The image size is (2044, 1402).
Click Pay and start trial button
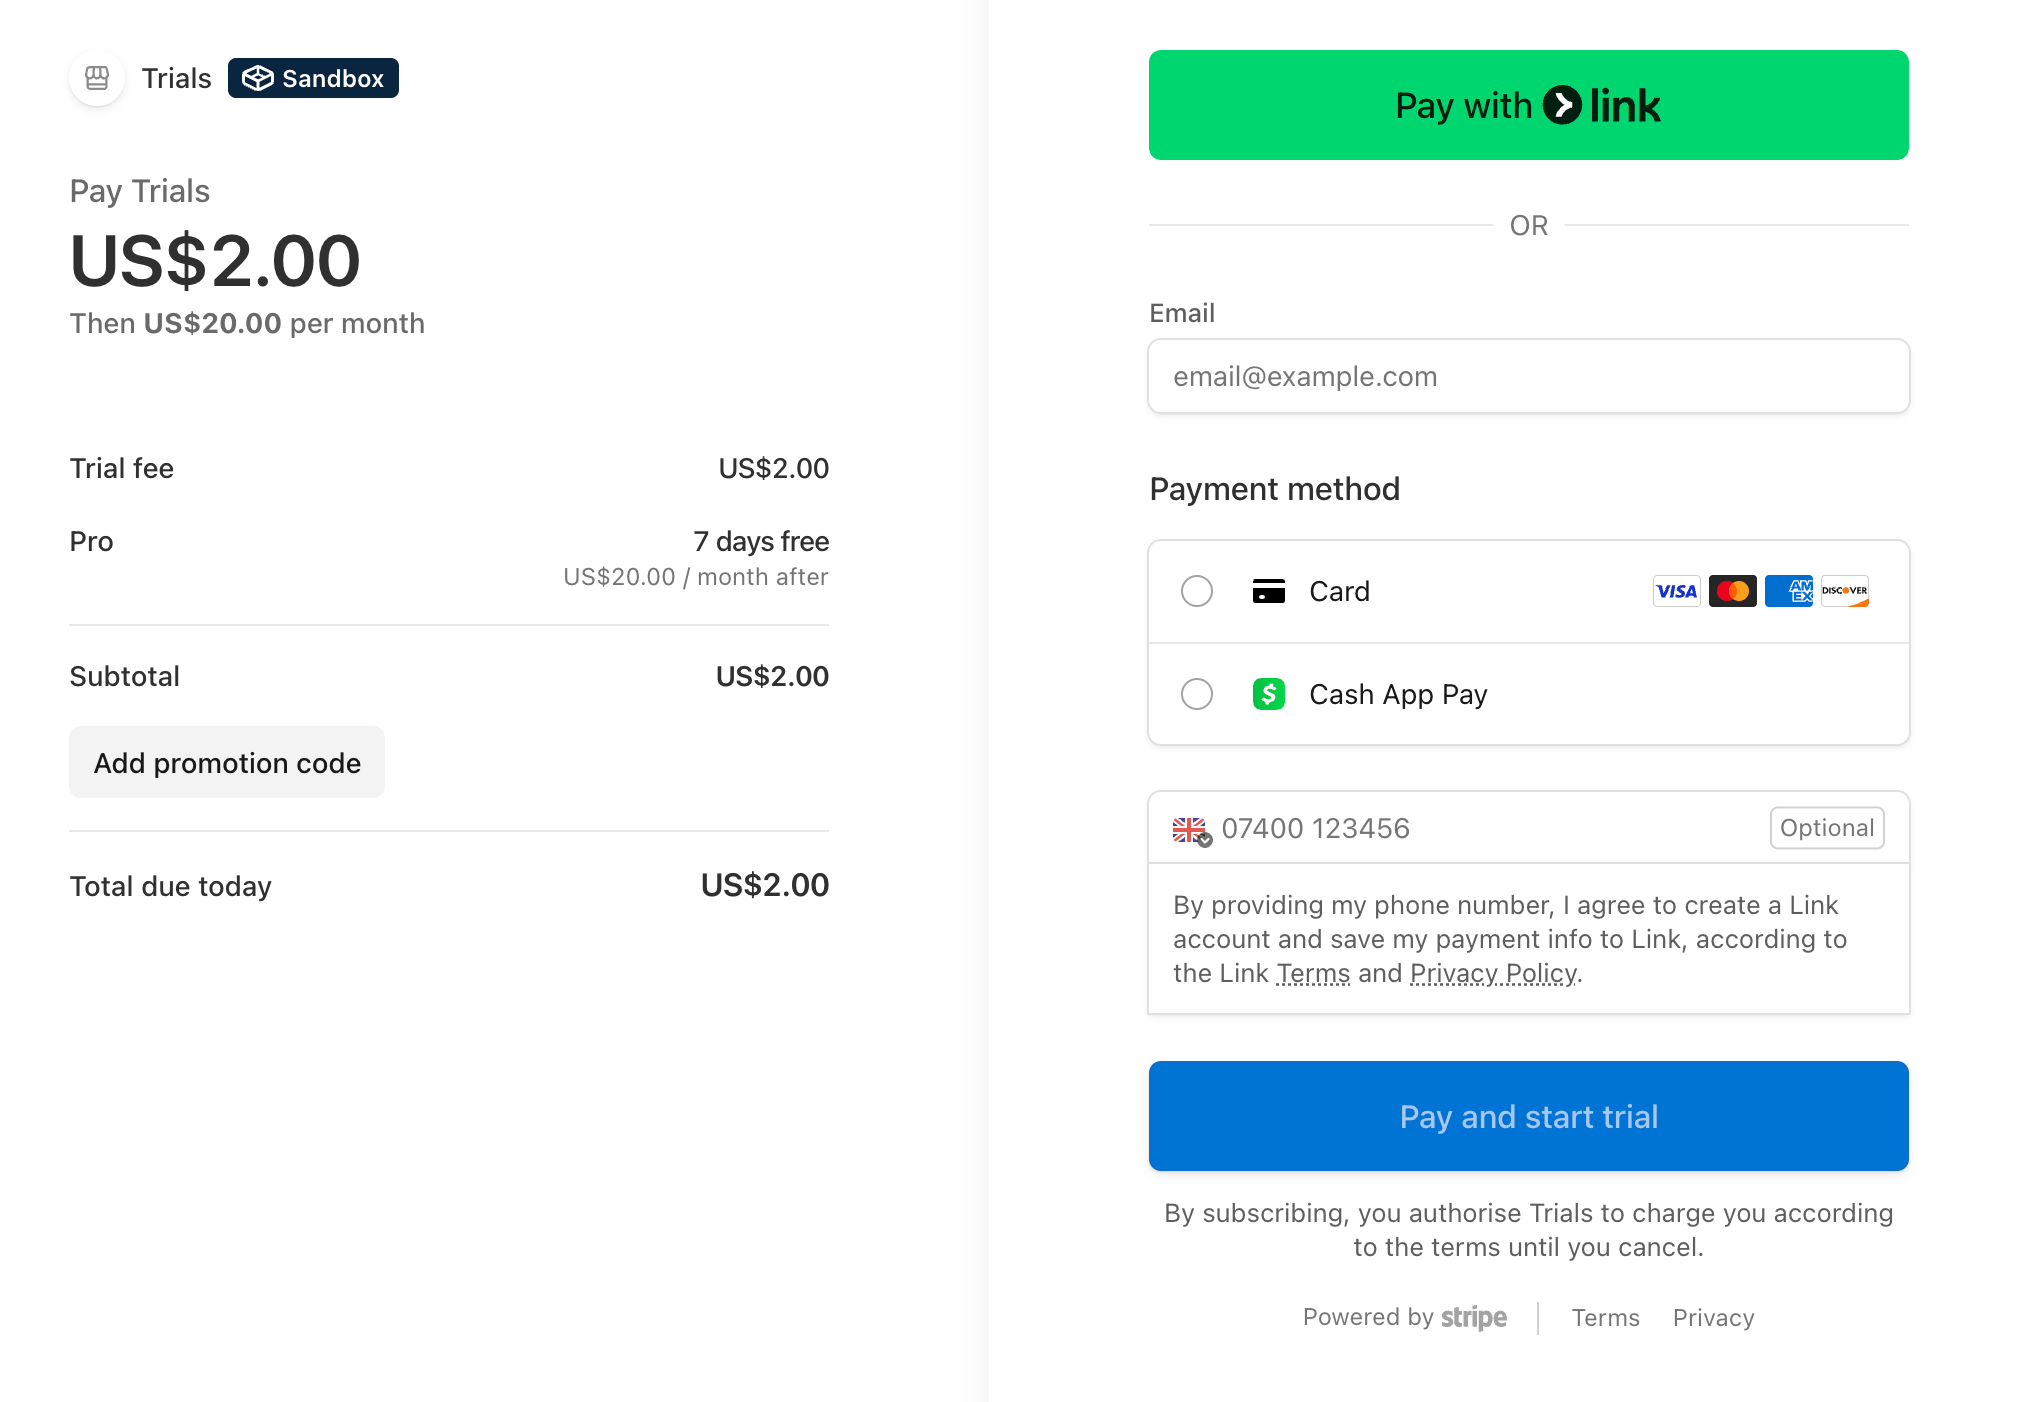coord(1528,1116)
